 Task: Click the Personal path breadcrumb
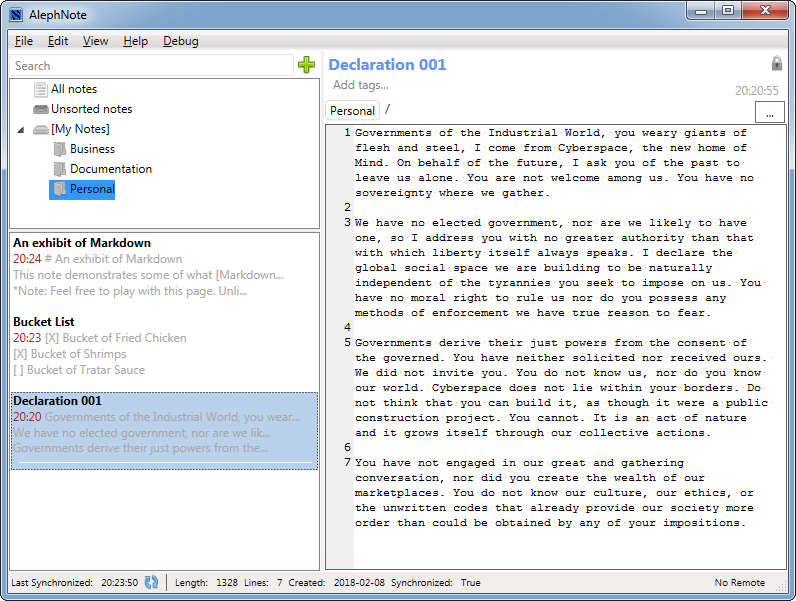[352, 111]
